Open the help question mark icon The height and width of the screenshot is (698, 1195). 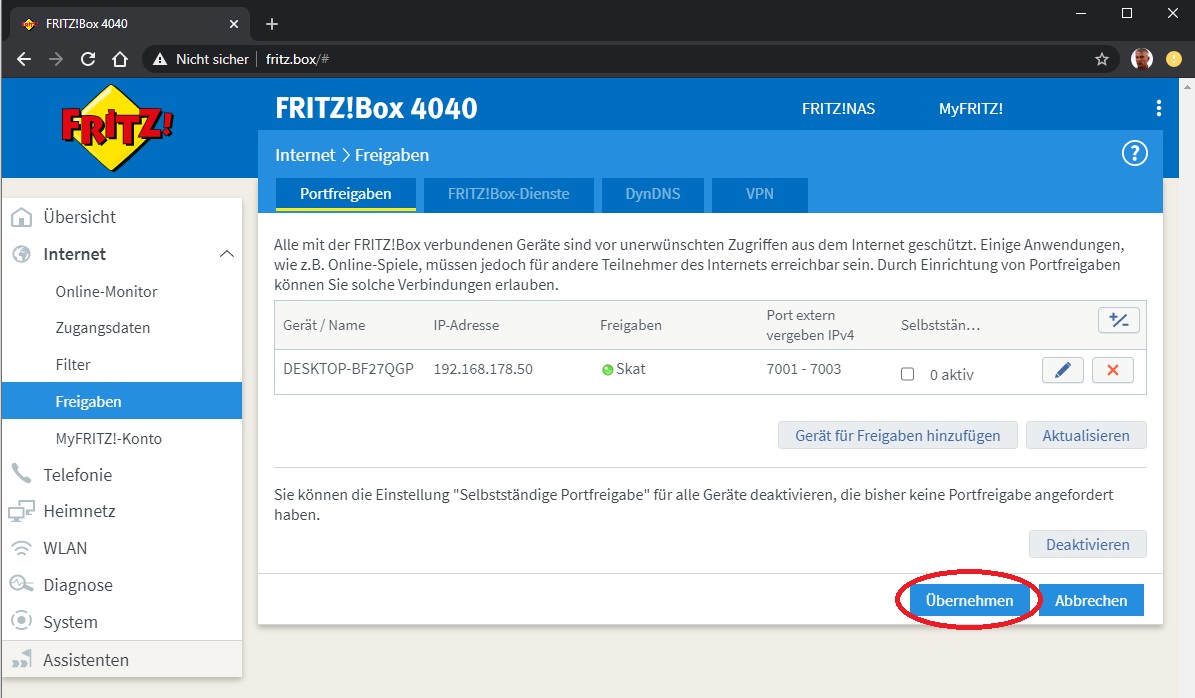(x=1134, y=154)
